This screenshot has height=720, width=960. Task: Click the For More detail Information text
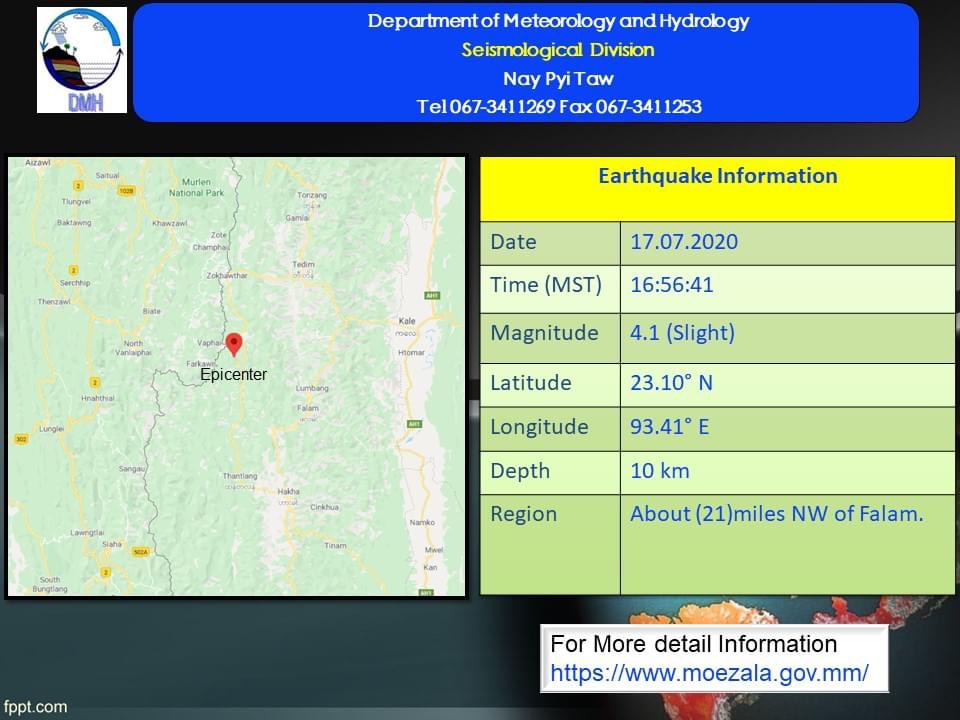click(694, 644)
